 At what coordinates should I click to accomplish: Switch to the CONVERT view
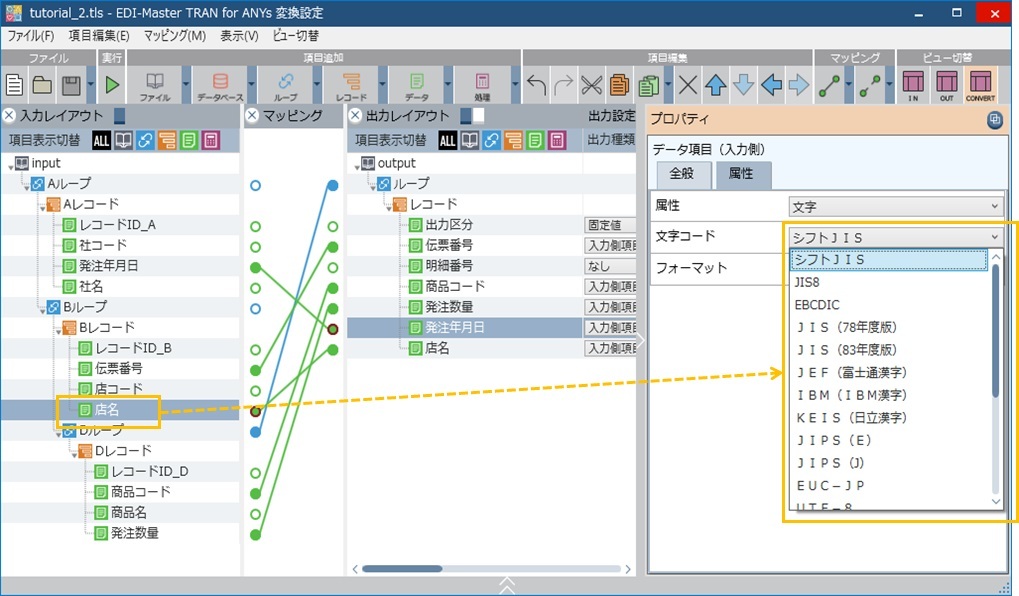coord(980,85)
